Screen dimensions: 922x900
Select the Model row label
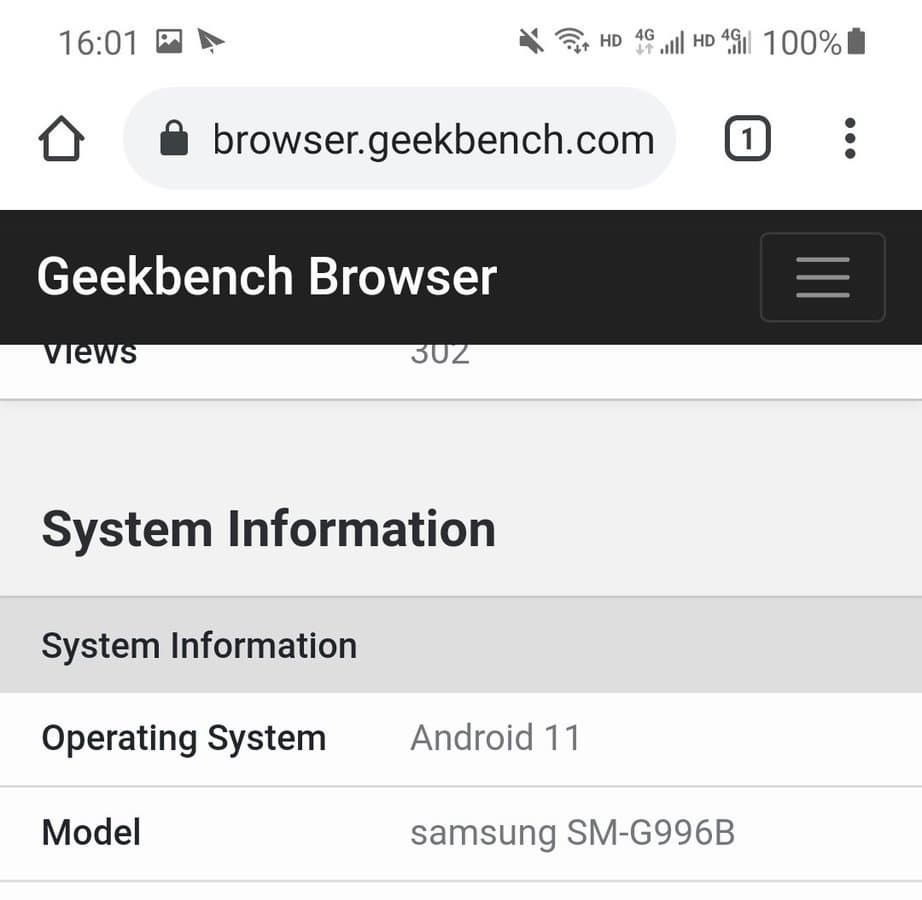click(91, 832)
